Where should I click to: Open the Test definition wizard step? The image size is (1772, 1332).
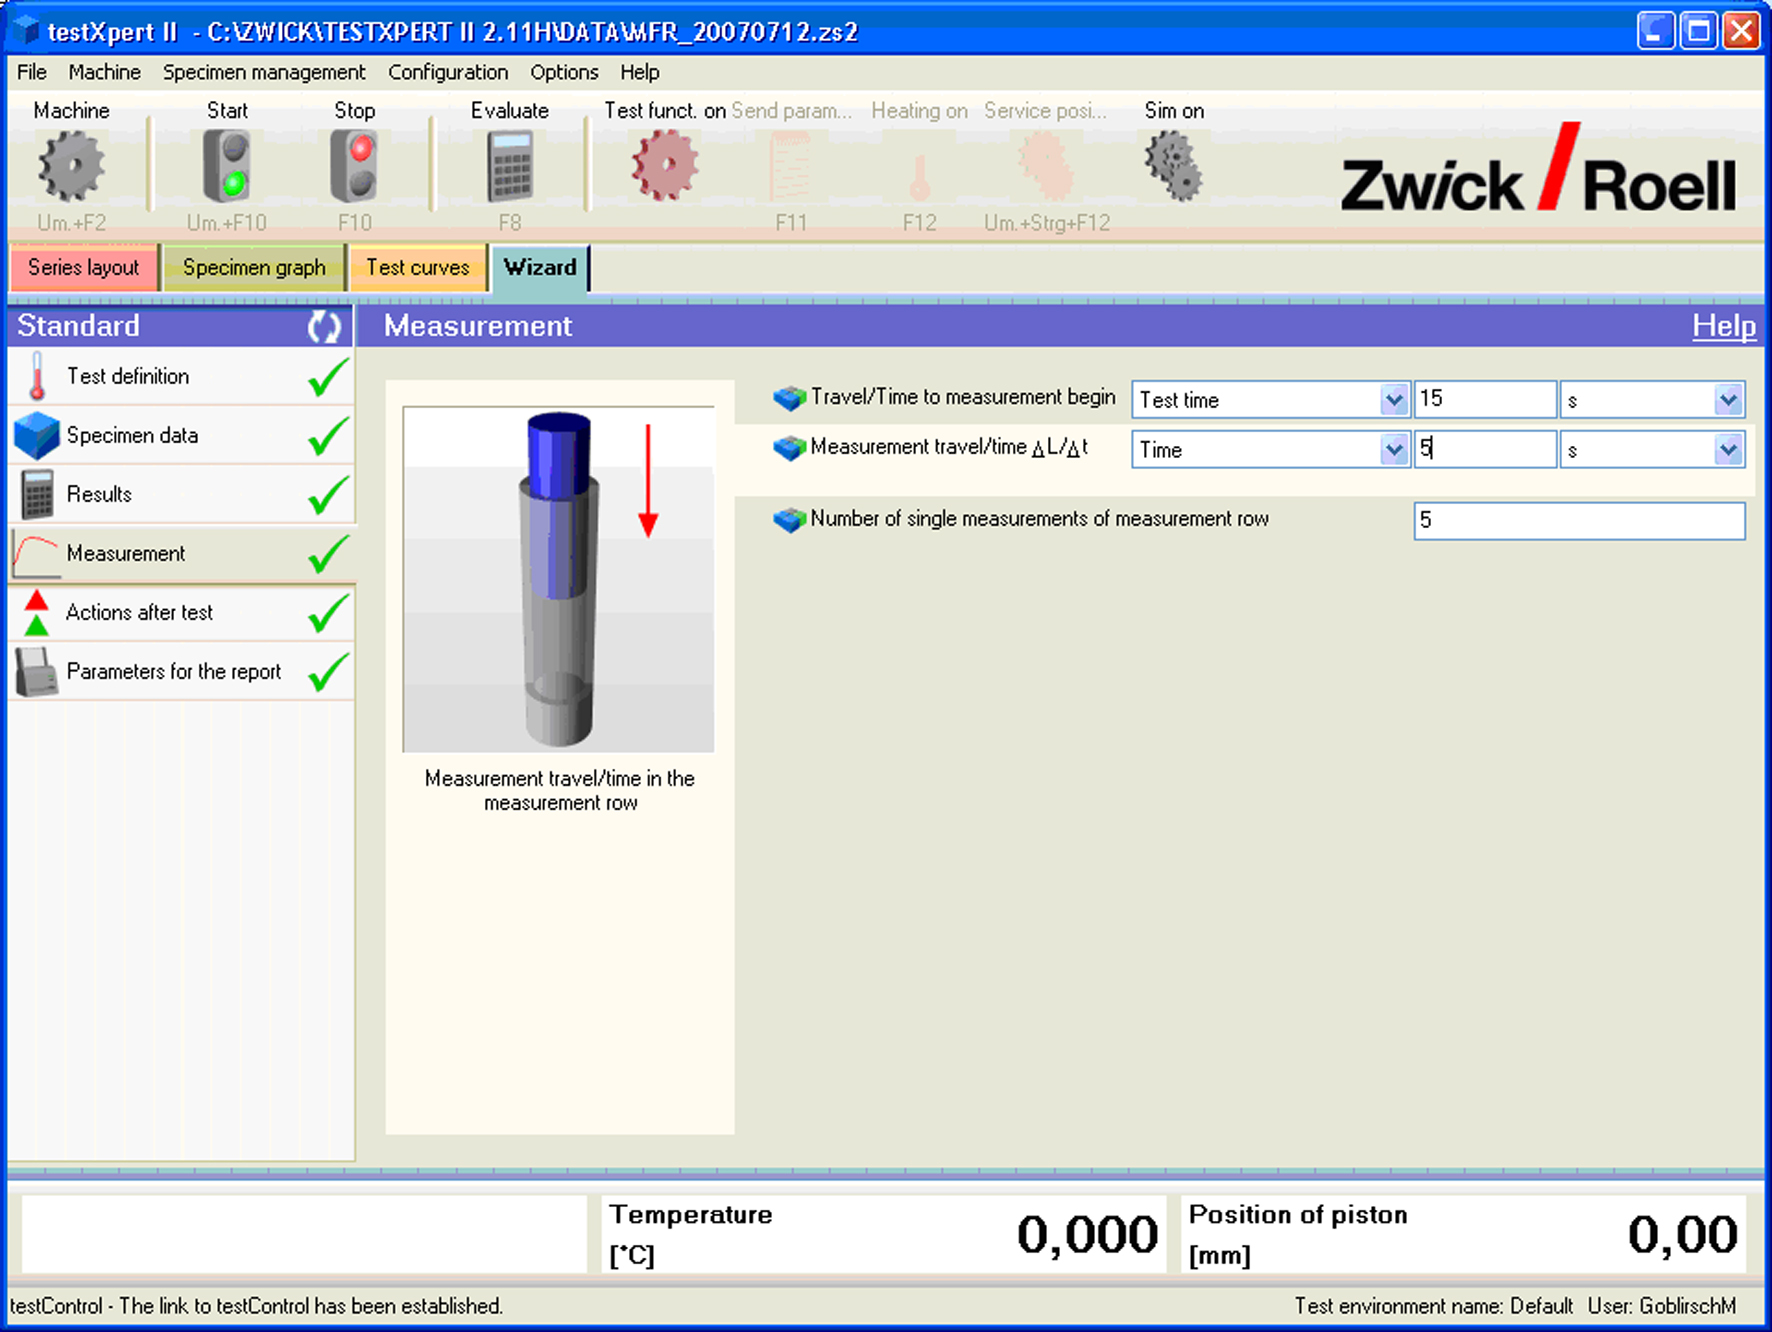click(x=36, y=376)
